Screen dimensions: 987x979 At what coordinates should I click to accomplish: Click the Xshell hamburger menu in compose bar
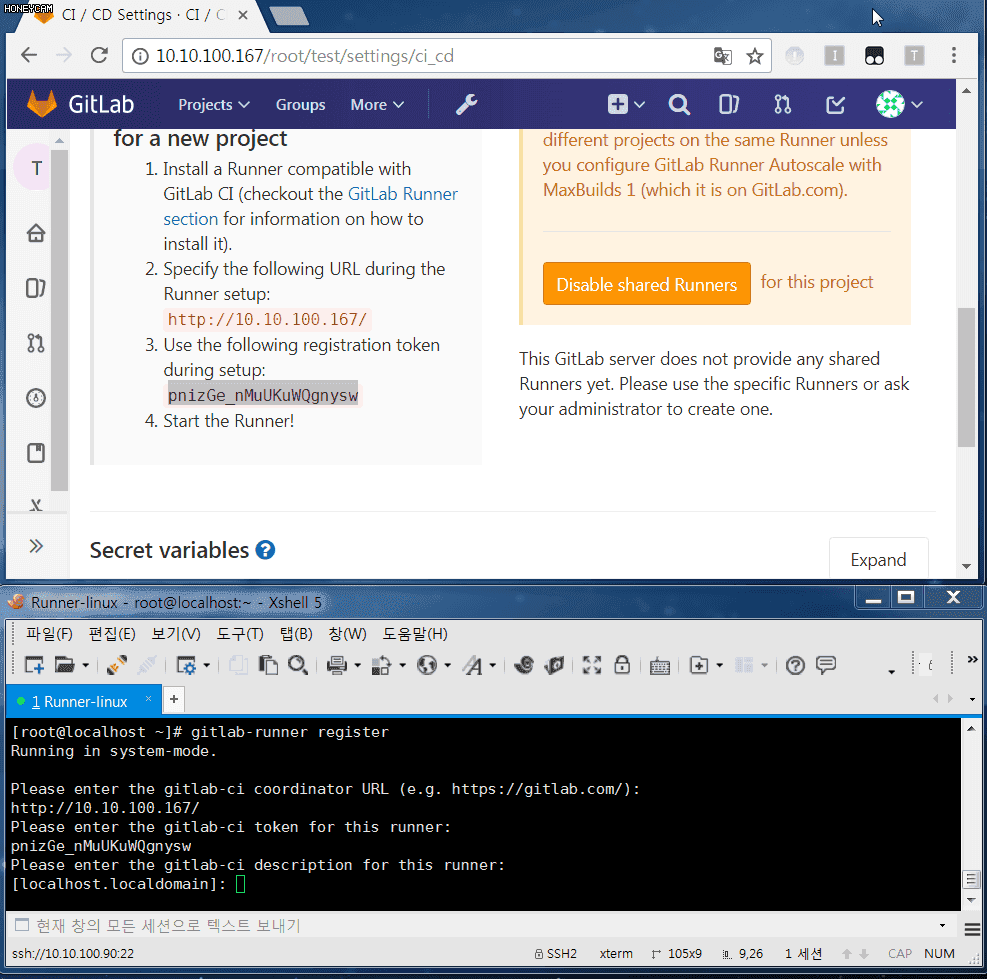[x=972, y=929]
